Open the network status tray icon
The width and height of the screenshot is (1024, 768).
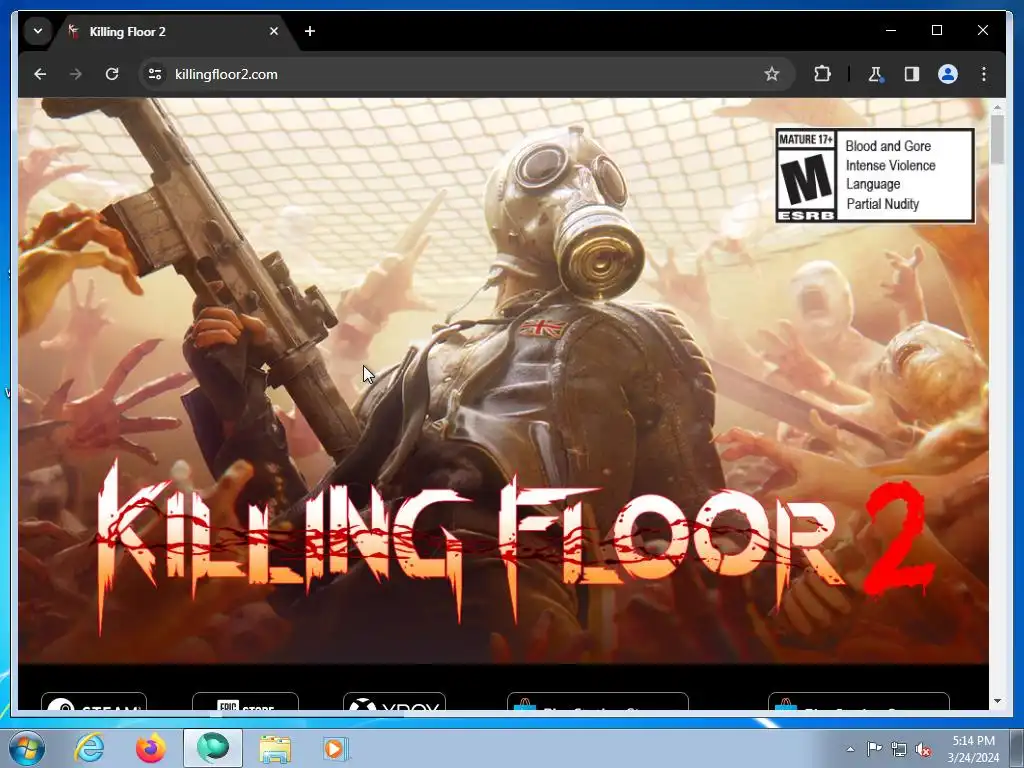point(899,749)
